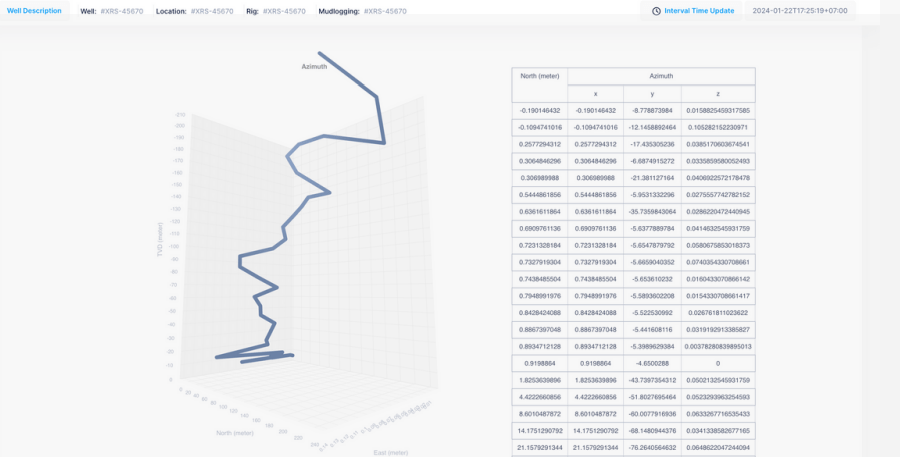
Task: Select the y cell with value -35.7359843064
Action: point(652,212)
